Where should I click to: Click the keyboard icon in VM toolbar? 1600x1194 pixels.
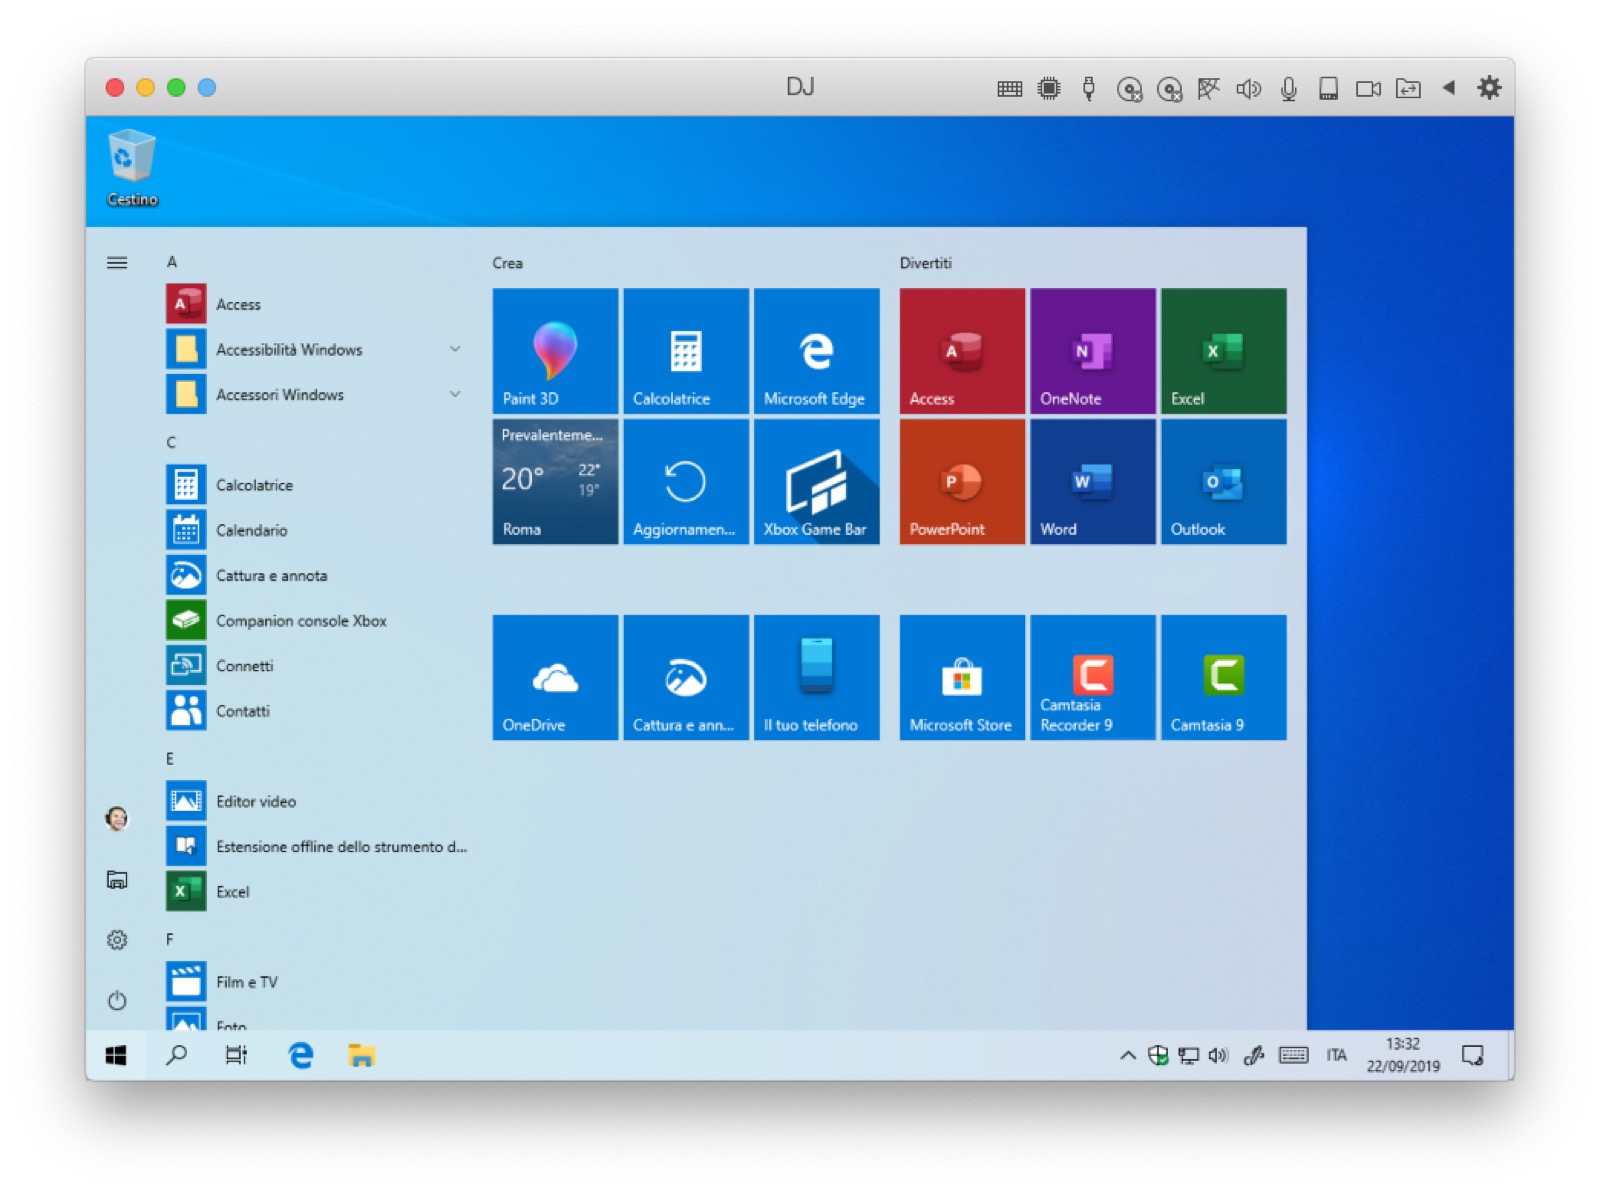click(x=1010, y=89)
